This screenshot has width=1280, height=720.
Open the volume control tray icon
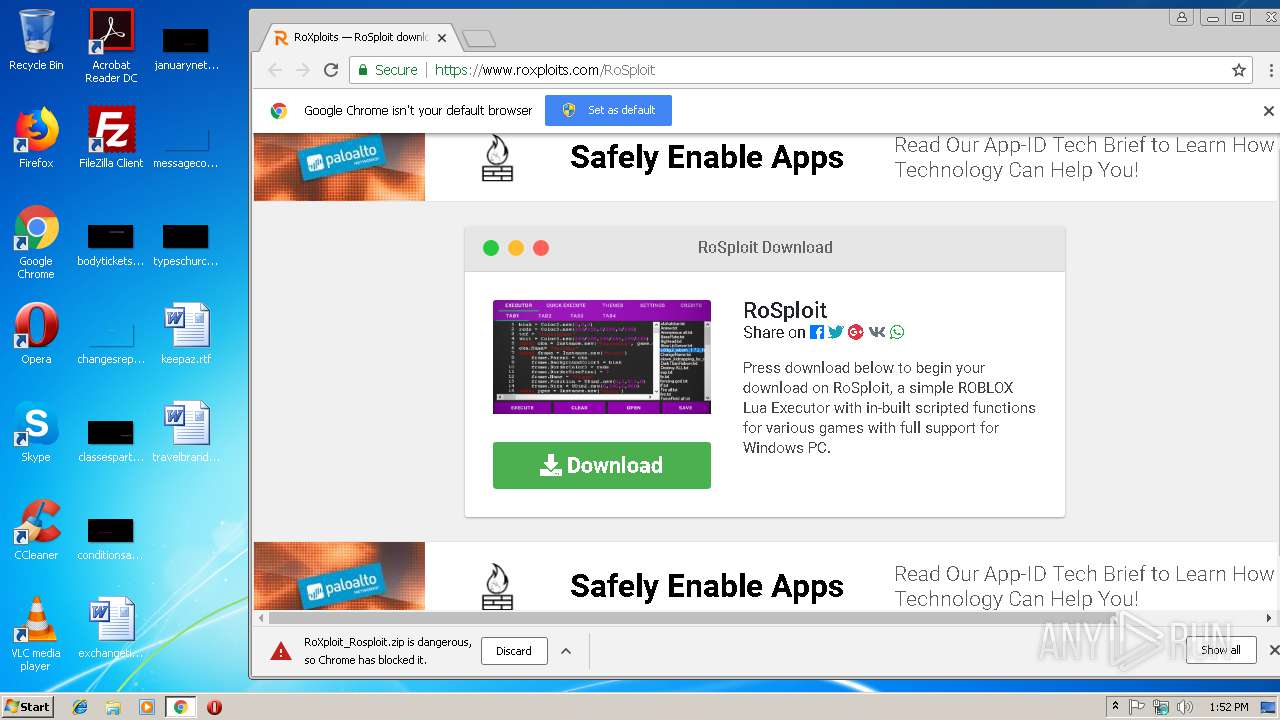pyautogui.click(x=1185, y=707)
